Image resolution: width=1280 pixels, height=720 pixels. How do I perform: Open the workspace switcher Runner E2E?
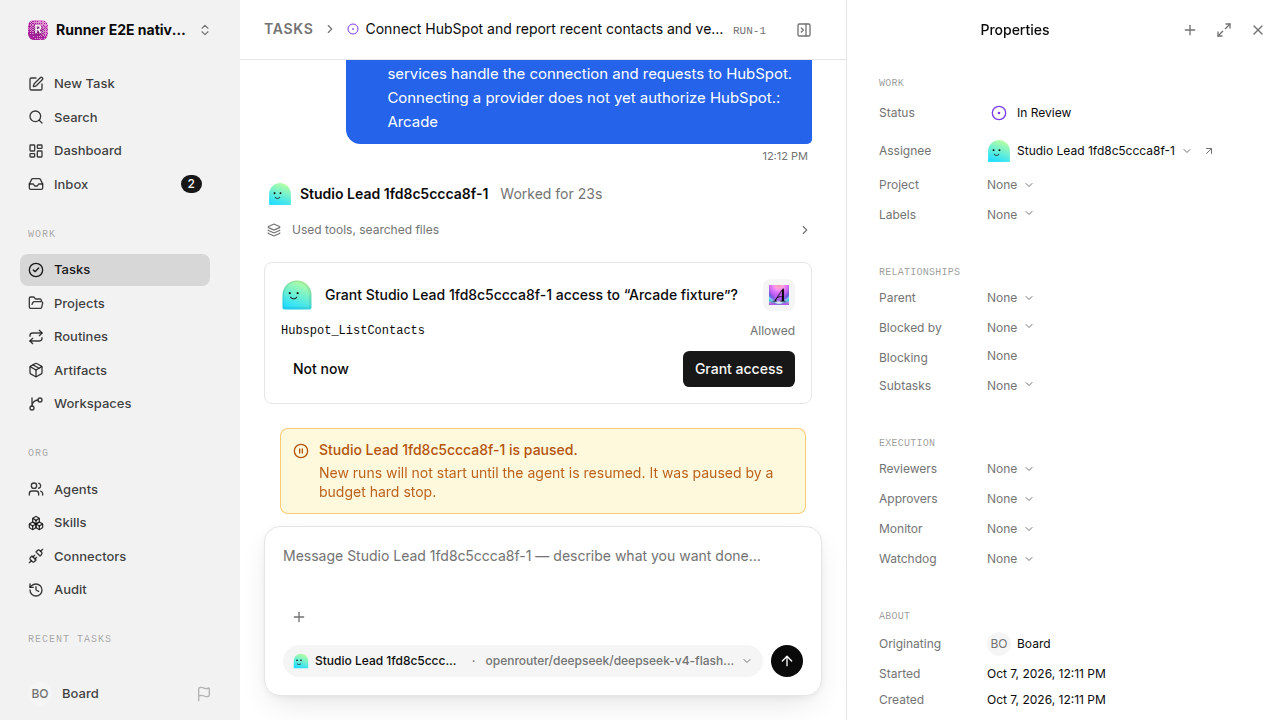tap(120, 30)
